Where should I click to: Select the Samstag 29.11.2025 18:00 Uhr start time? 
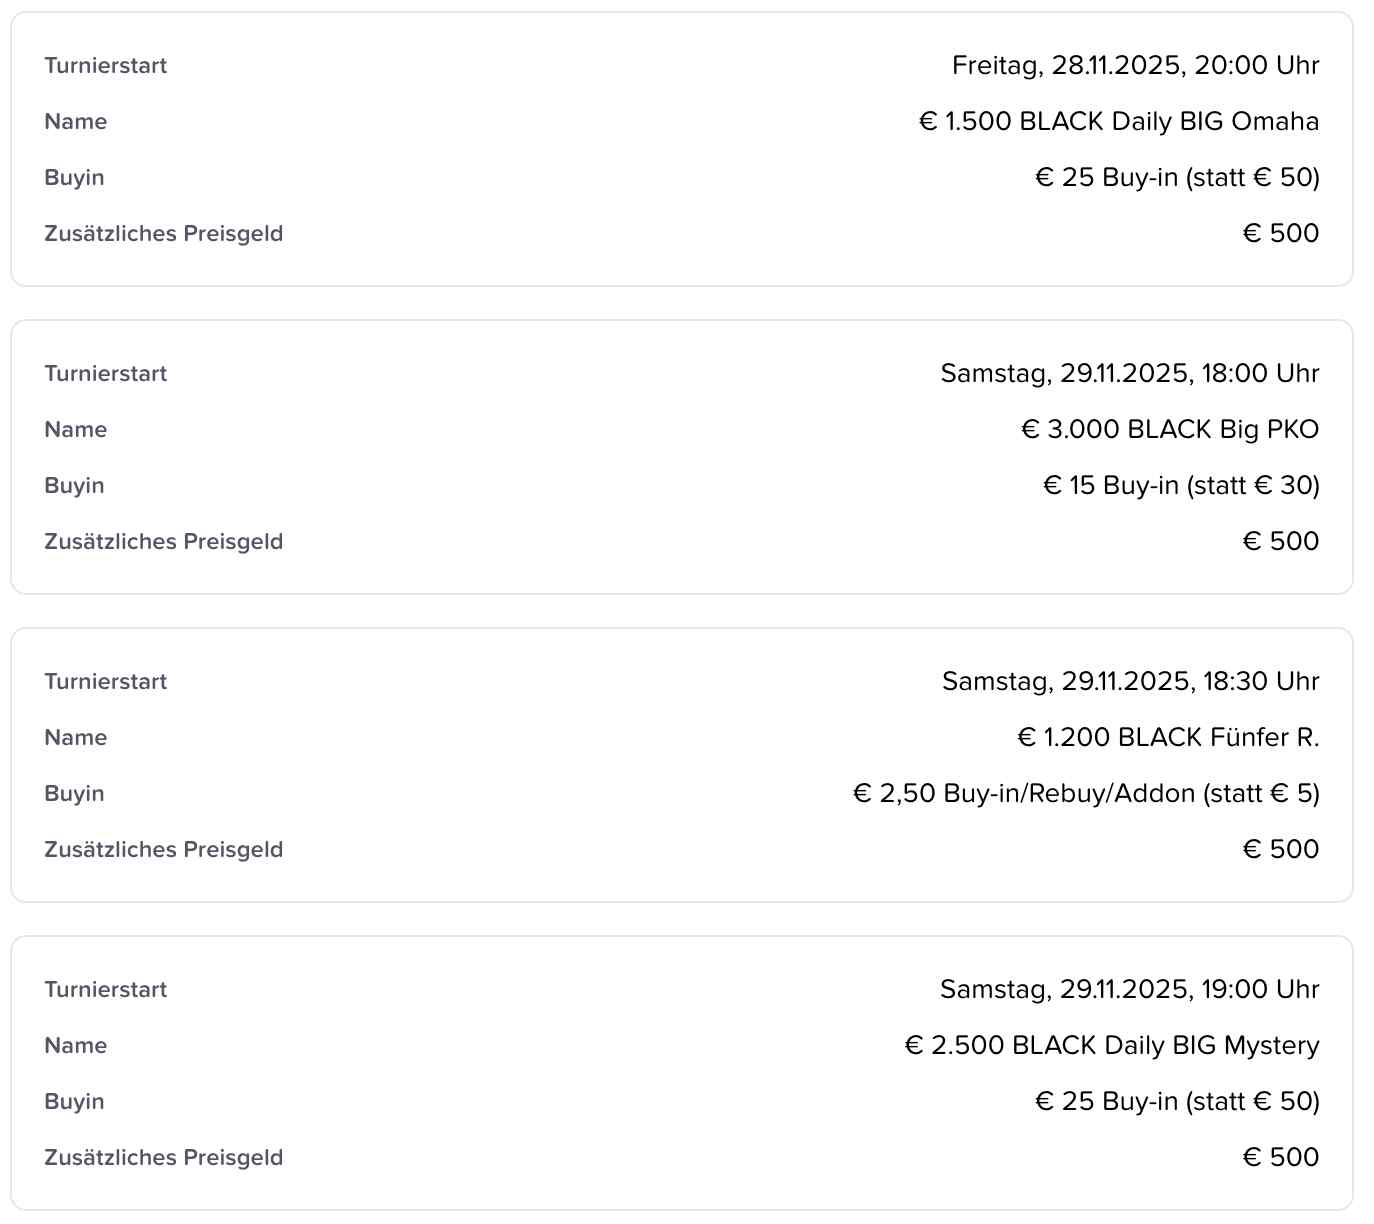click(1129, 374)
